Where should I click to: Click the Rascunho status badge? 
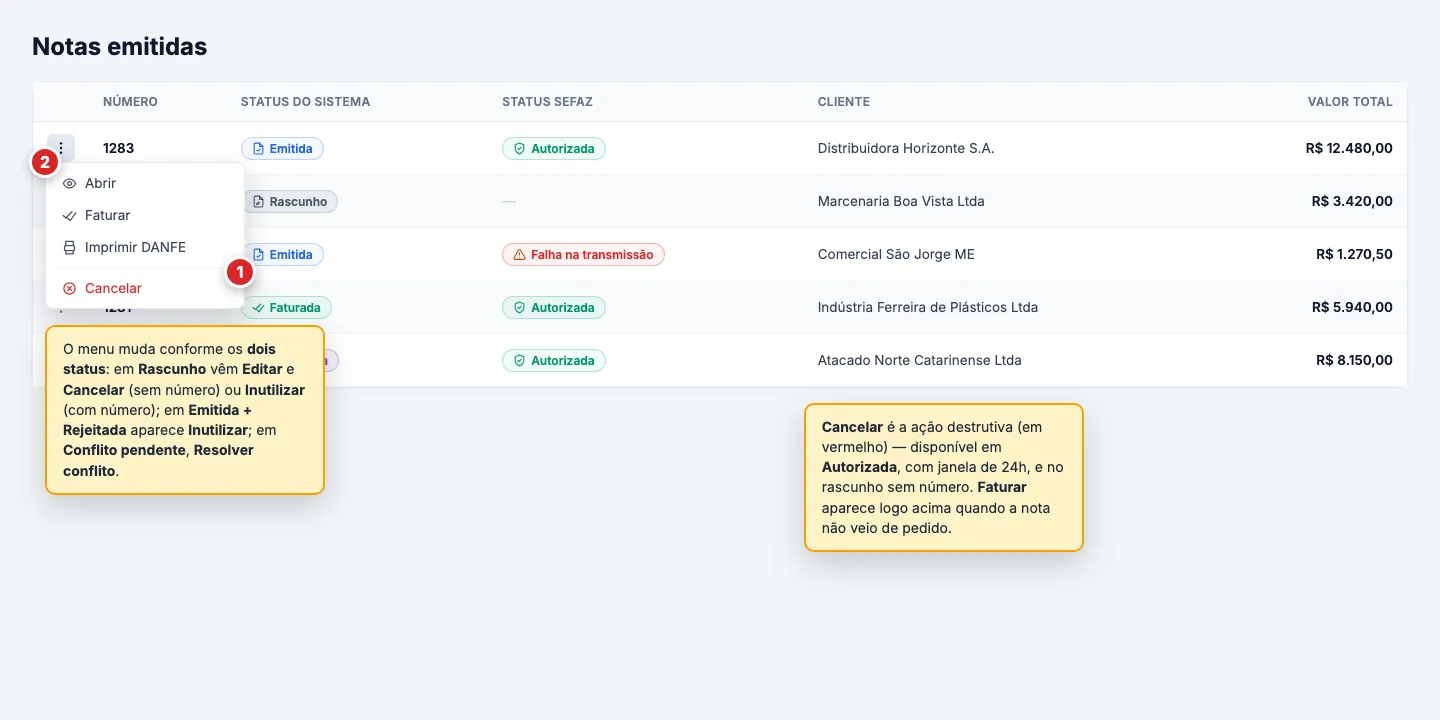290,202
